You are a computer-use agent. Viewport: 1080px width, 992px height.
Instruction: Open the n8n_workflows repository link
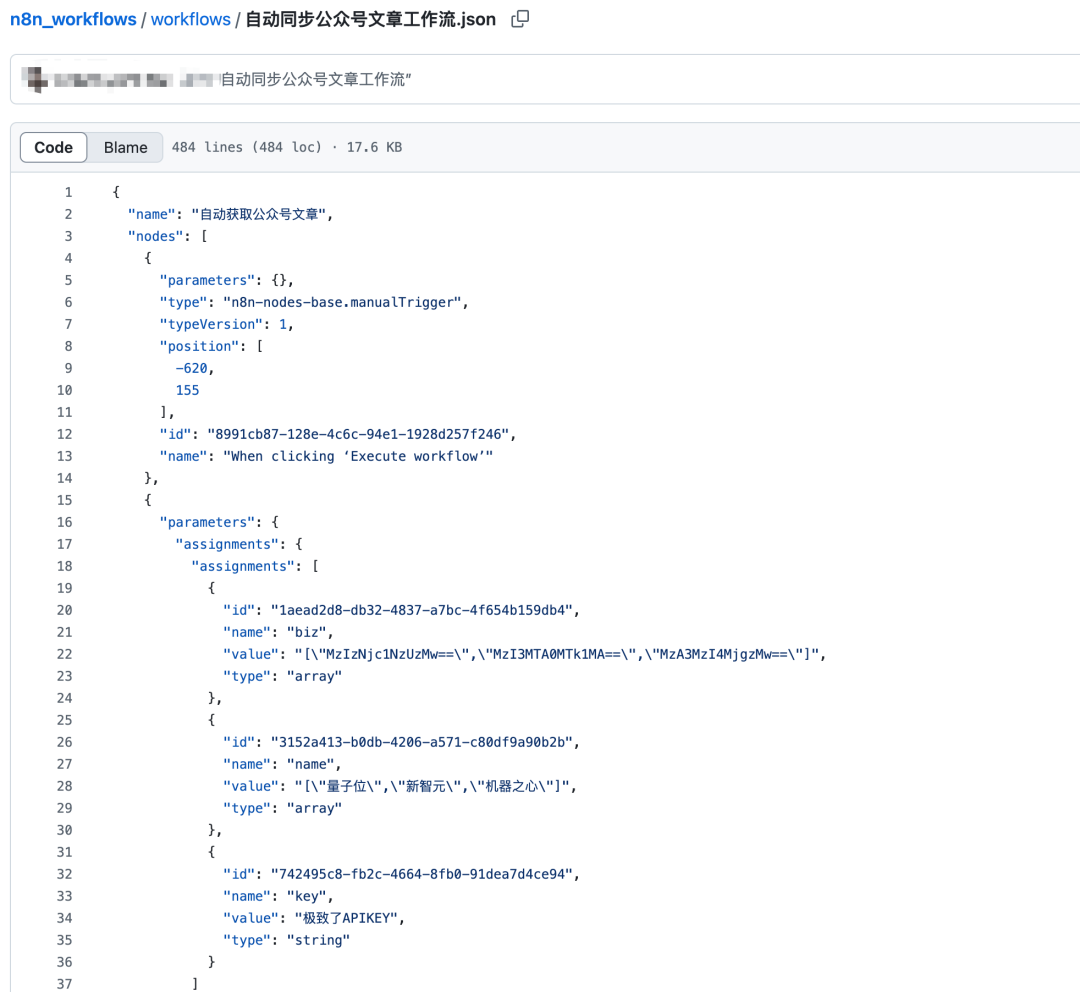(x=73, y=19)
